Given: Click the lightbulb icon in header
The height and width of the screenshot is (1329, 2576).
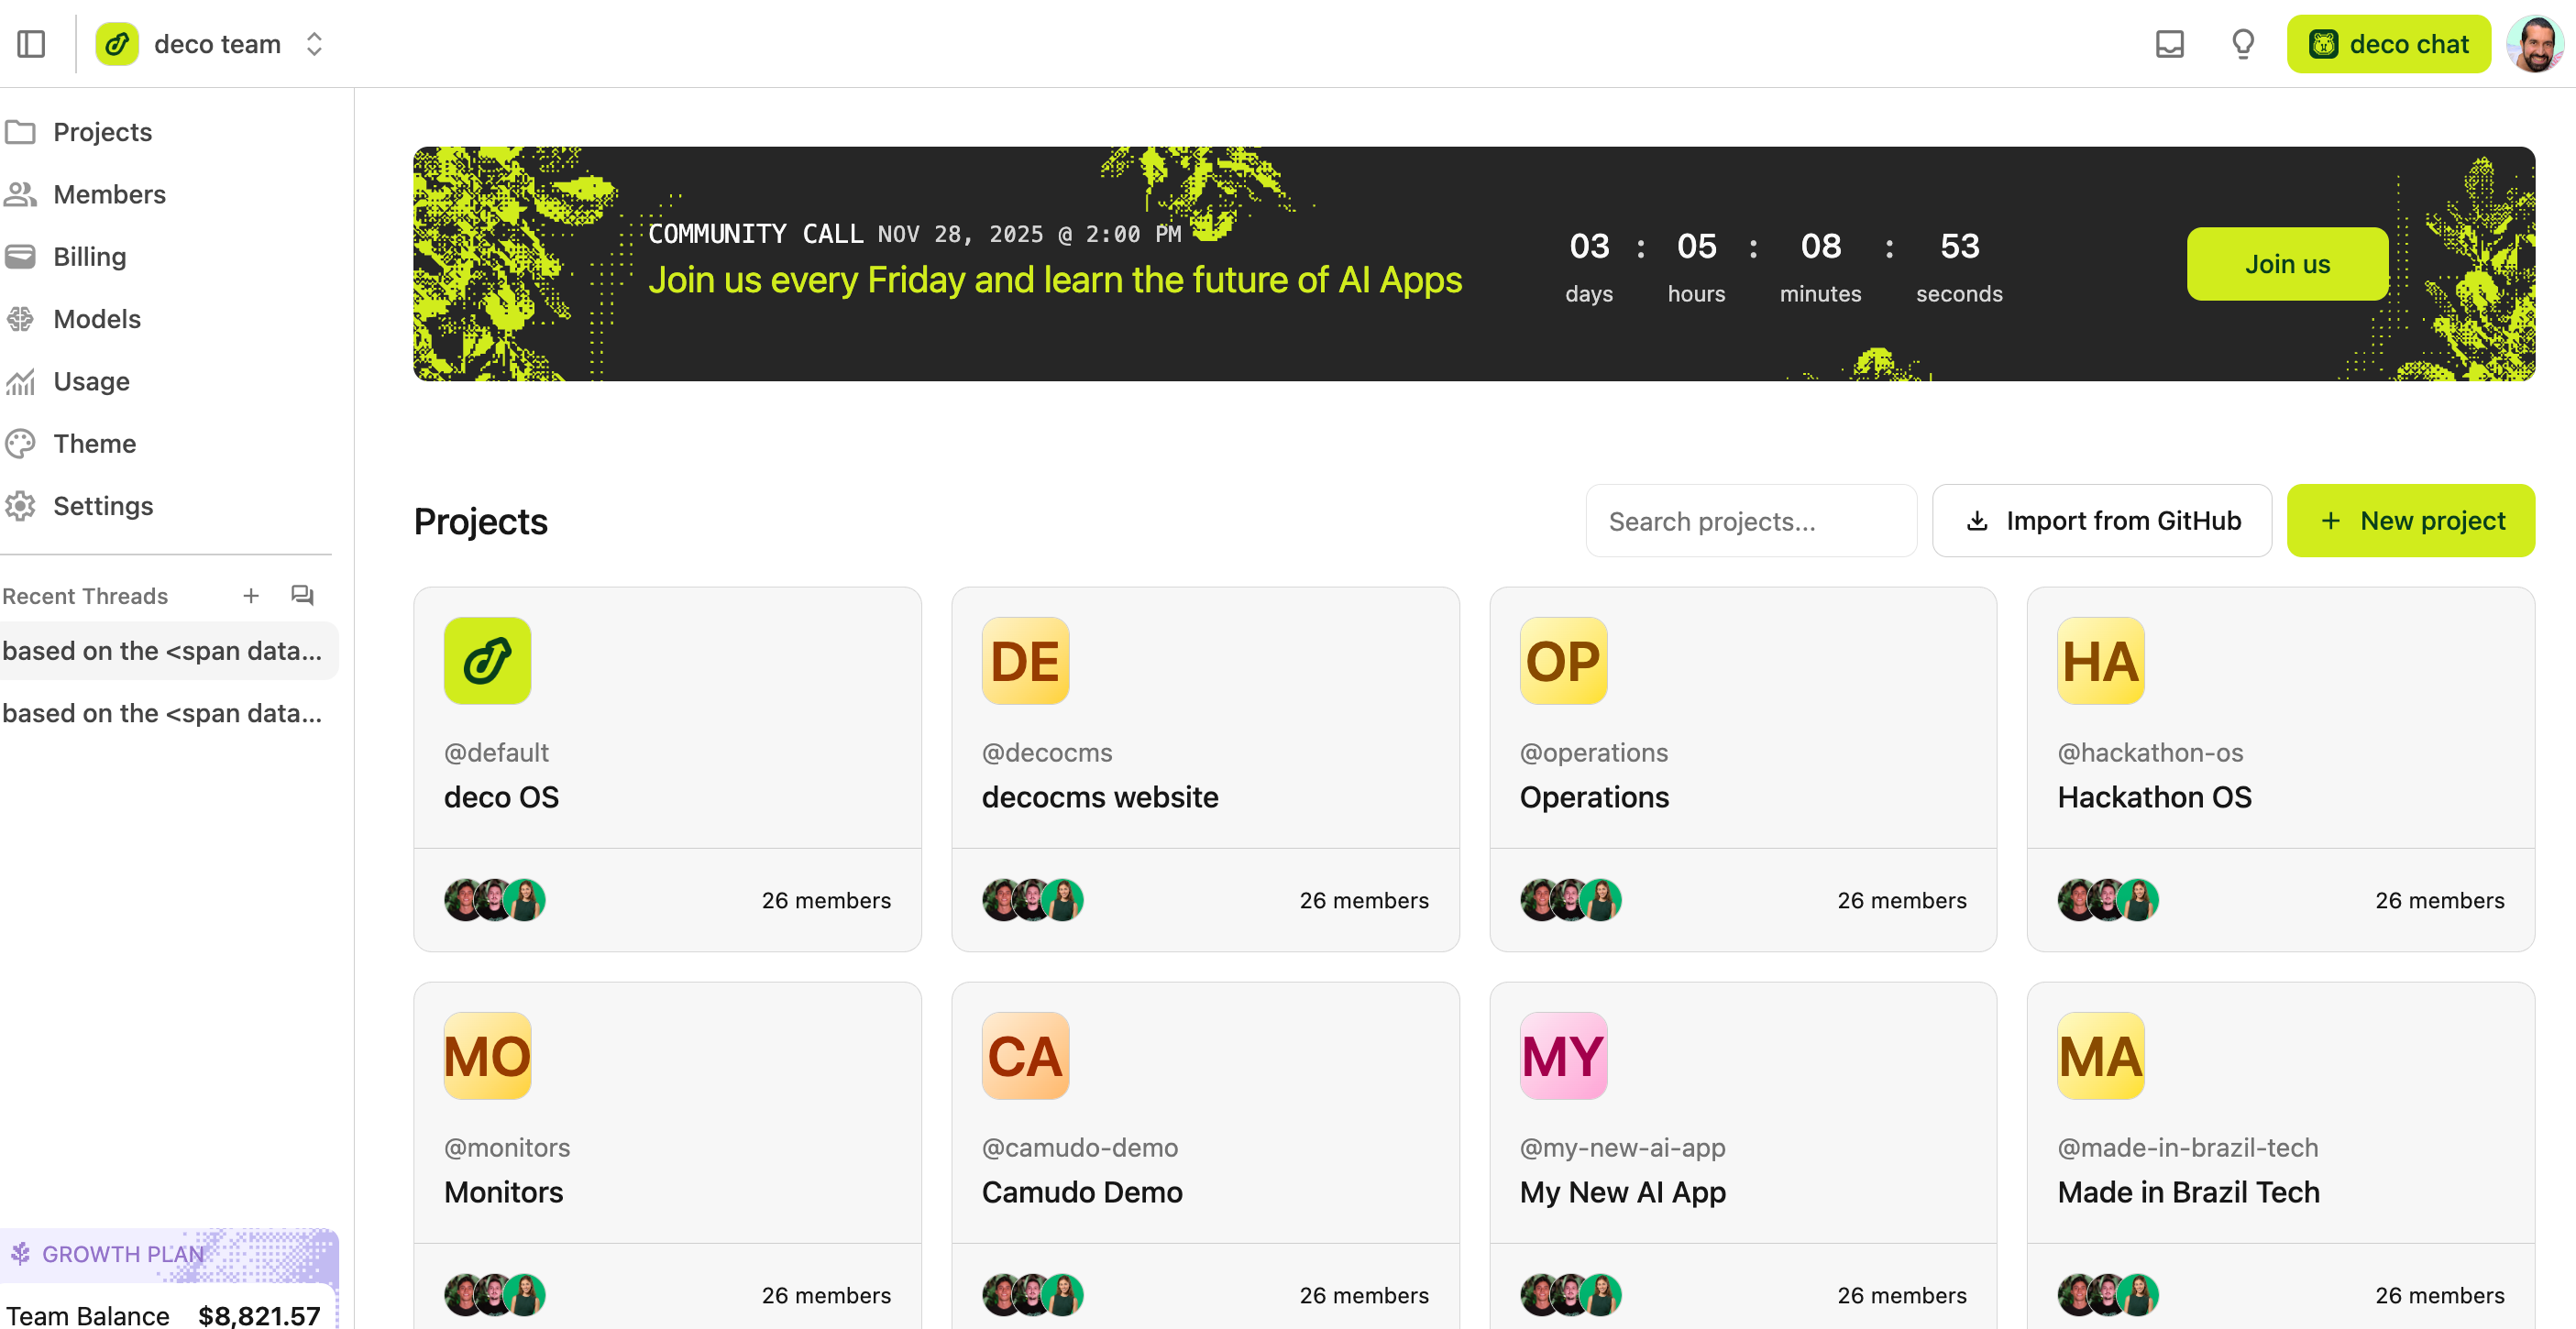Looking at the screenshot, I should point(2243,44).
